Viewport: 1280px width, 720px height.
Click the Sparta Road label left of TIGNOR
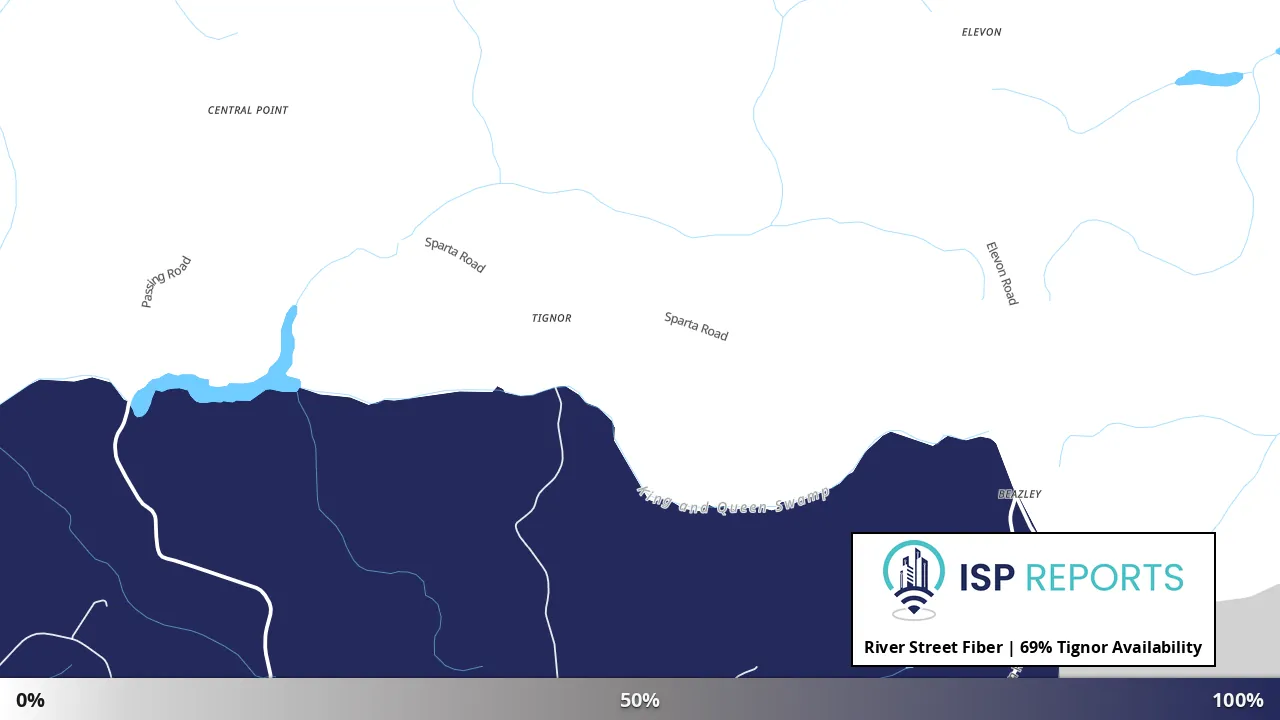455,255
